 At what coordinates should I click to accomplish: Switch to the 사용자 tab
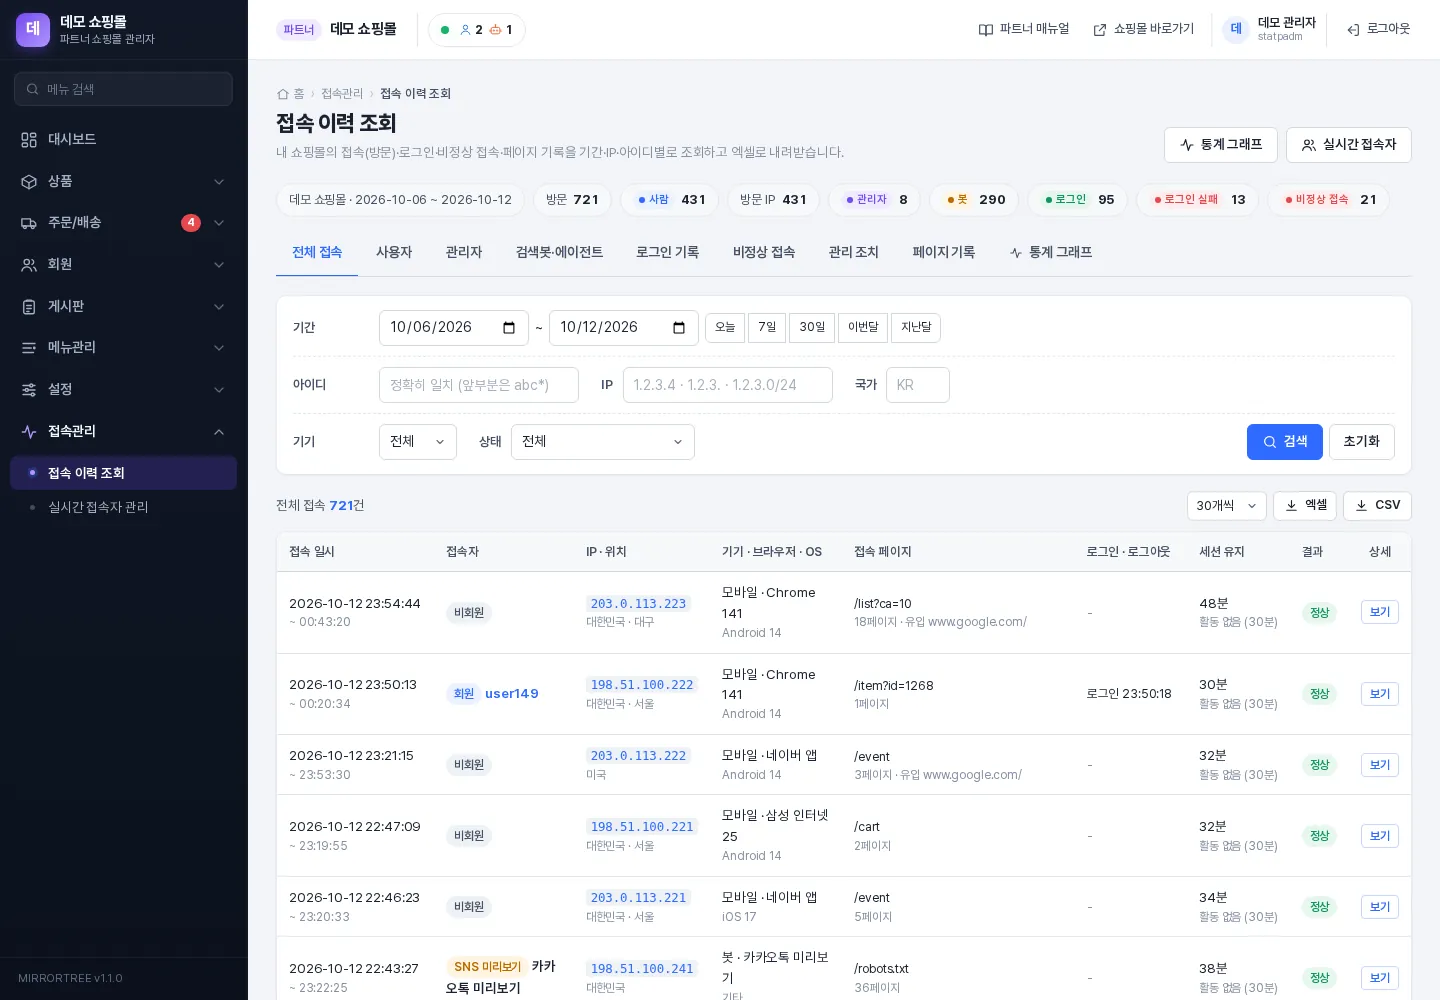coord(394,253)
